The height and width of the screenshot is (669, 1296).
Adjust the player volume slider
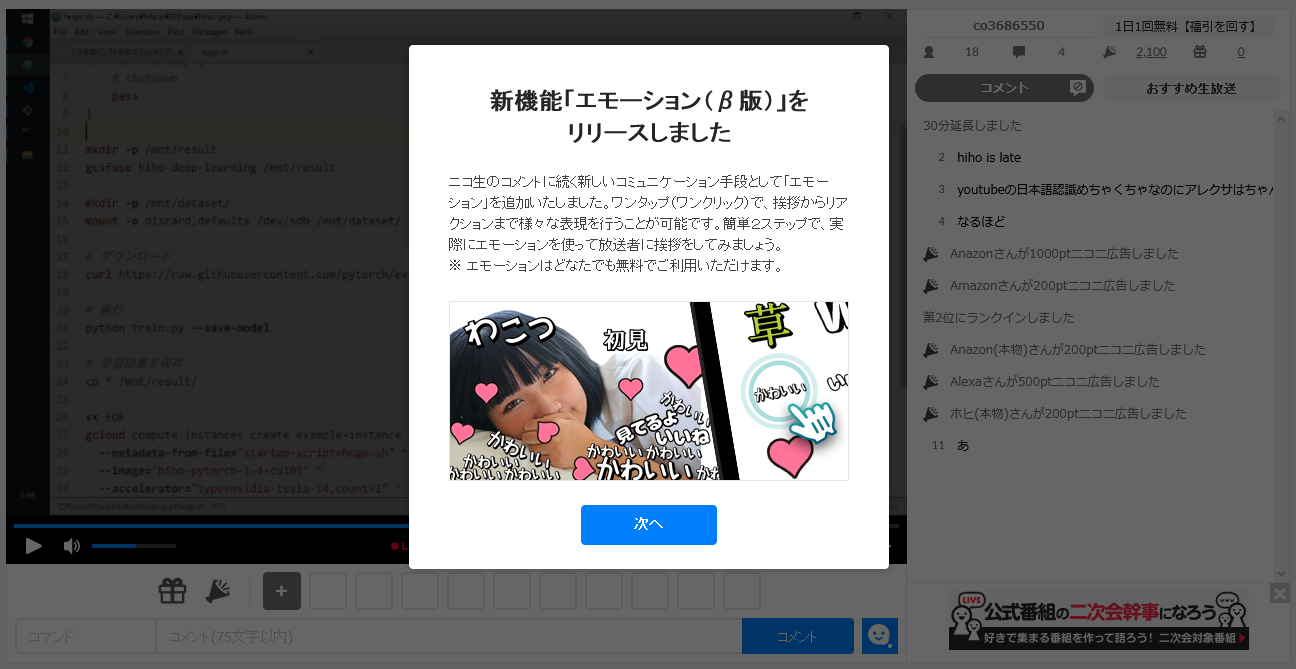pos(134,546)
